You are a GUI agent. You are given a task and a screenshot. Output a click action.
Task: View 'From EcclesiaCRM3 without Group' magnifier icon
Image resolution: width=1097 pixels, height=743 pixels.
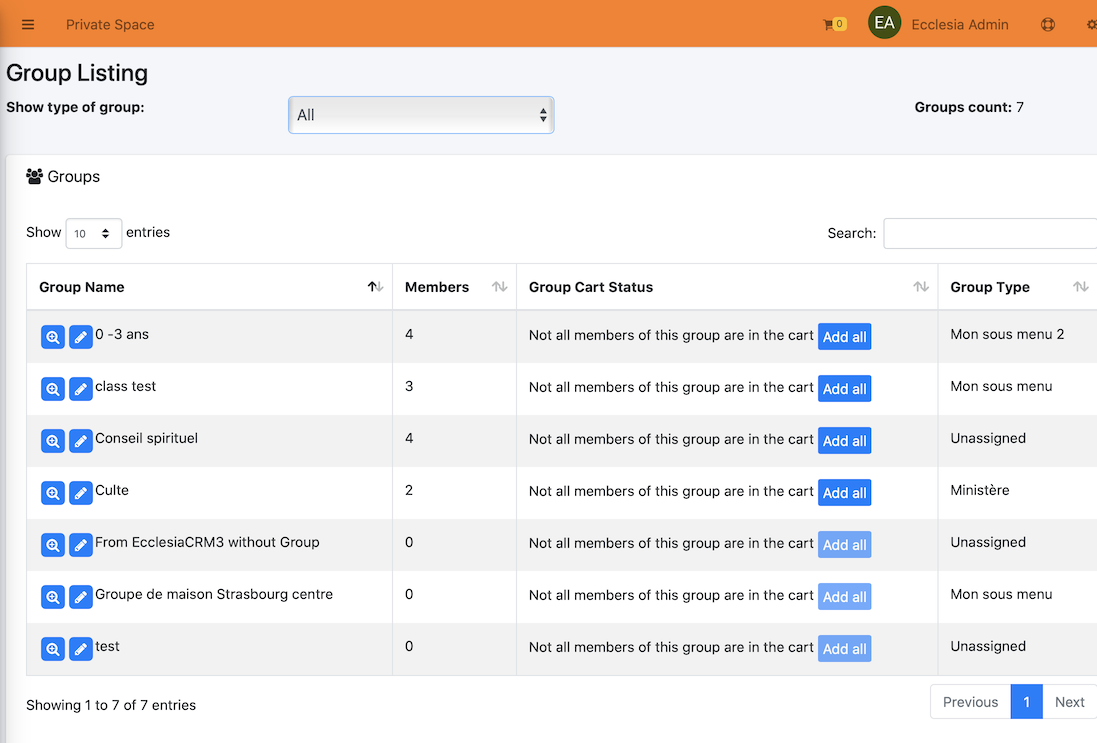53,545
